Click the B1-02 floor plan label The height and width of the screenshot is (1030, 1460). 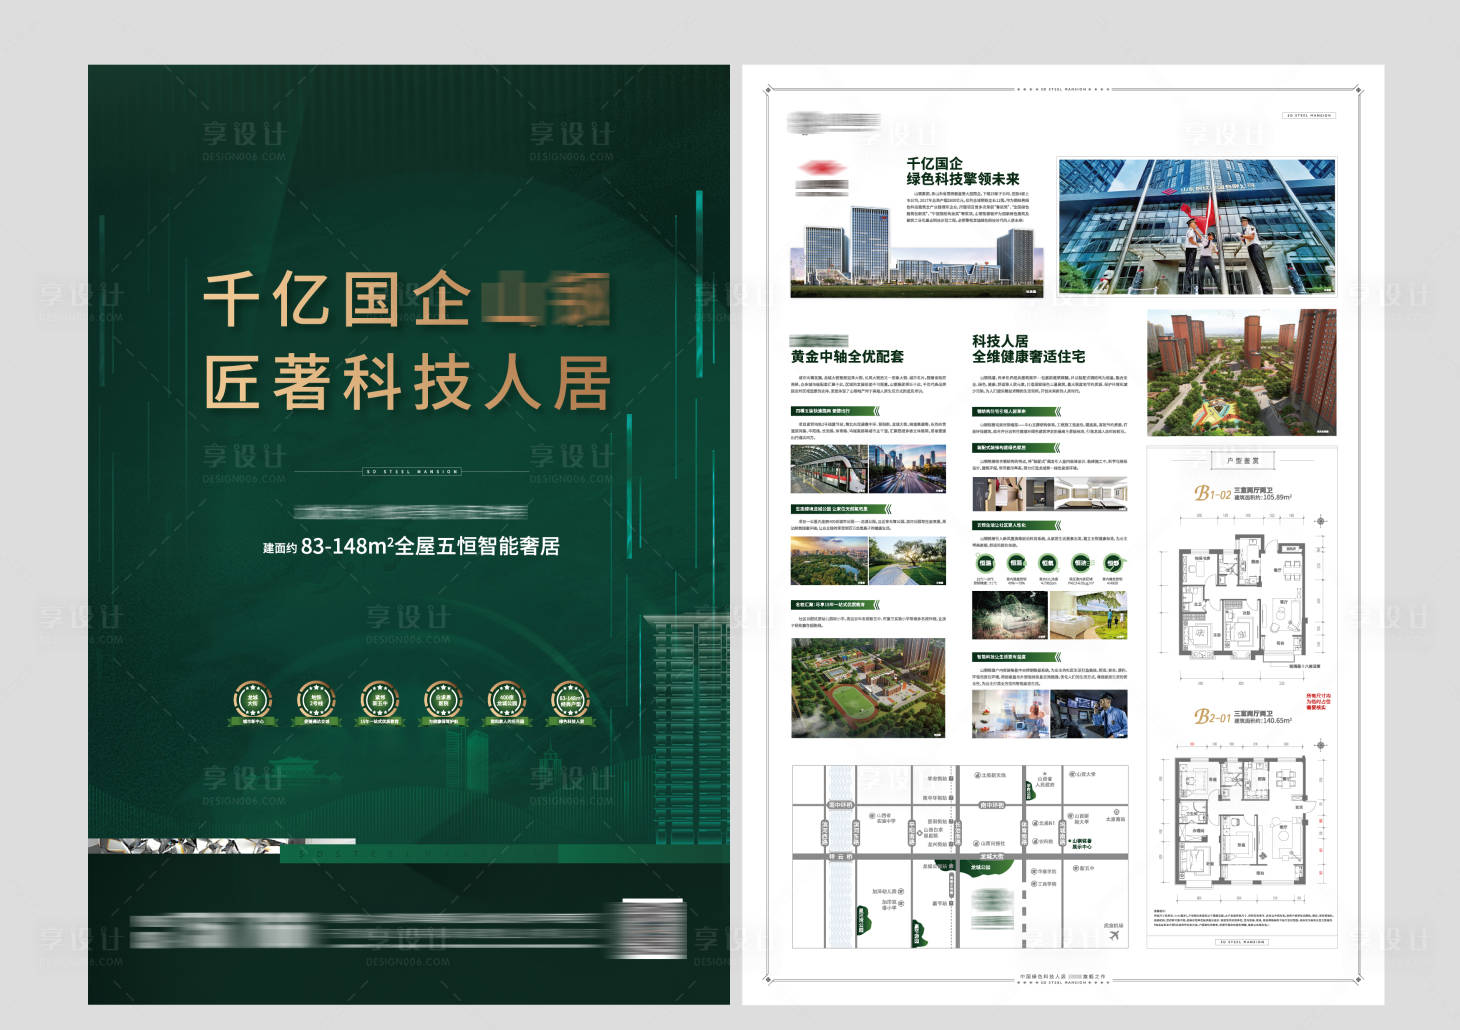1213,494
